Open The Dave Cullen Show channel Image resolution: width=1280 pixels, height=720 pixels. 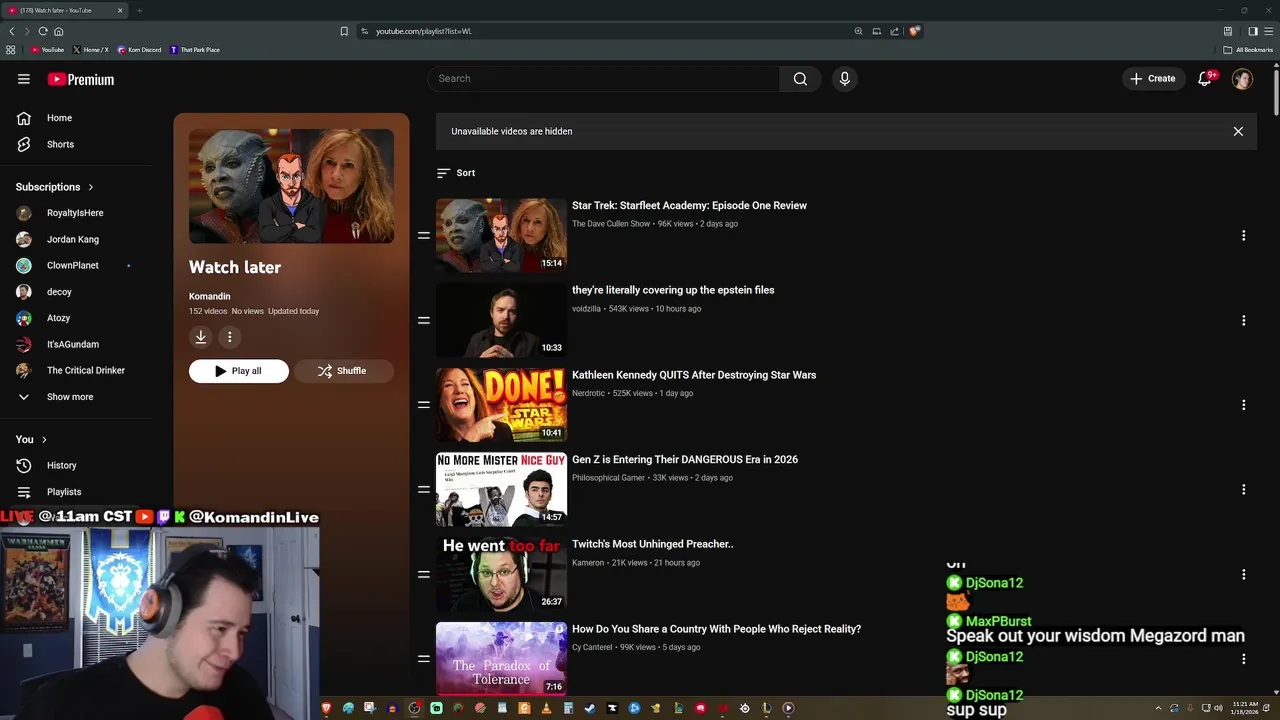(x=611, y=224)
